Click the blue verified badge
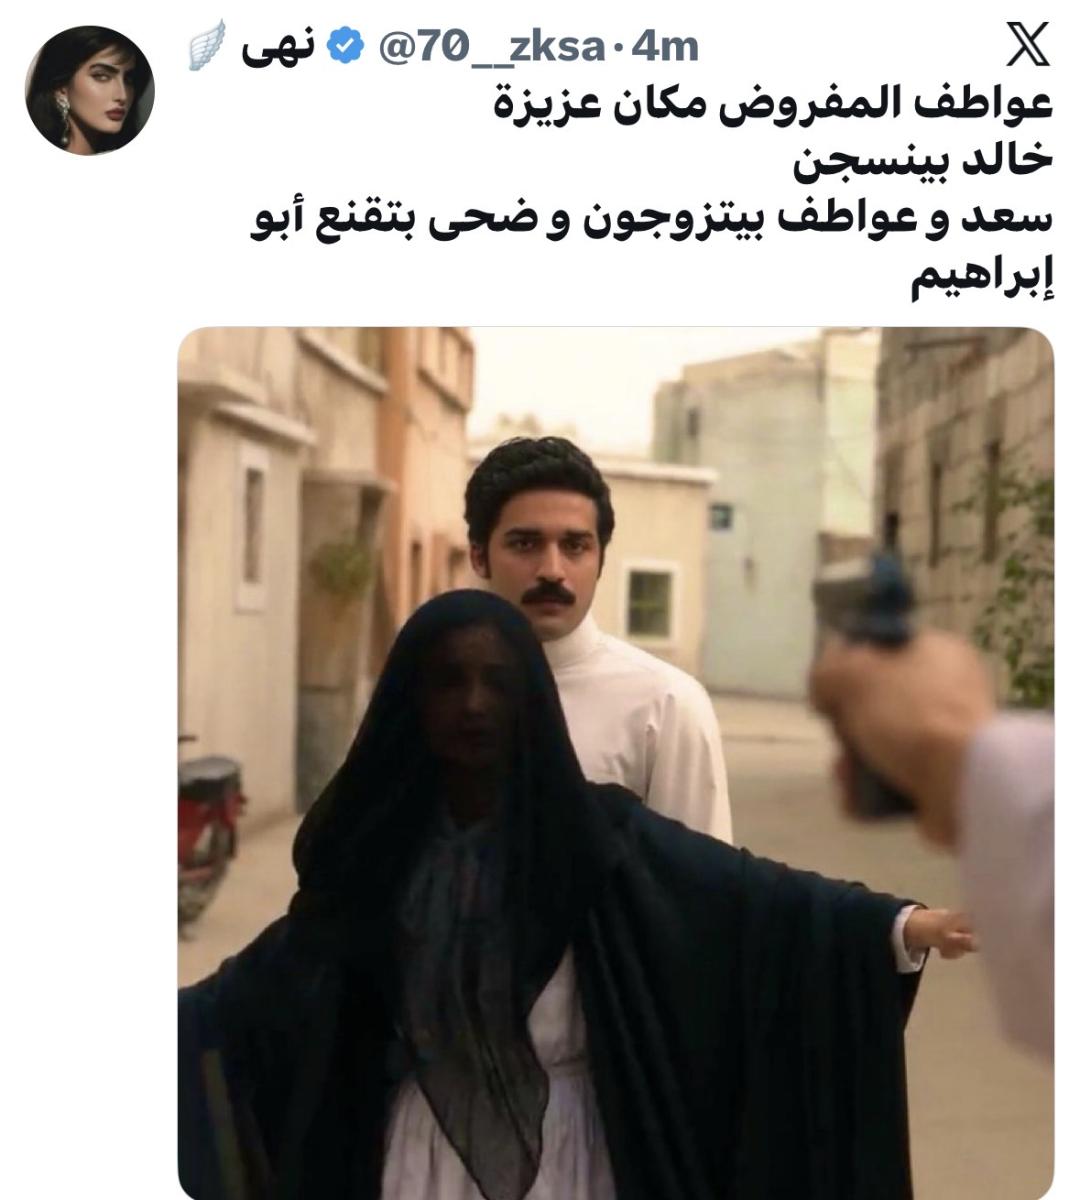Image resolution: width=1080 pixels, height=1200 pixels. pos(346,46)
